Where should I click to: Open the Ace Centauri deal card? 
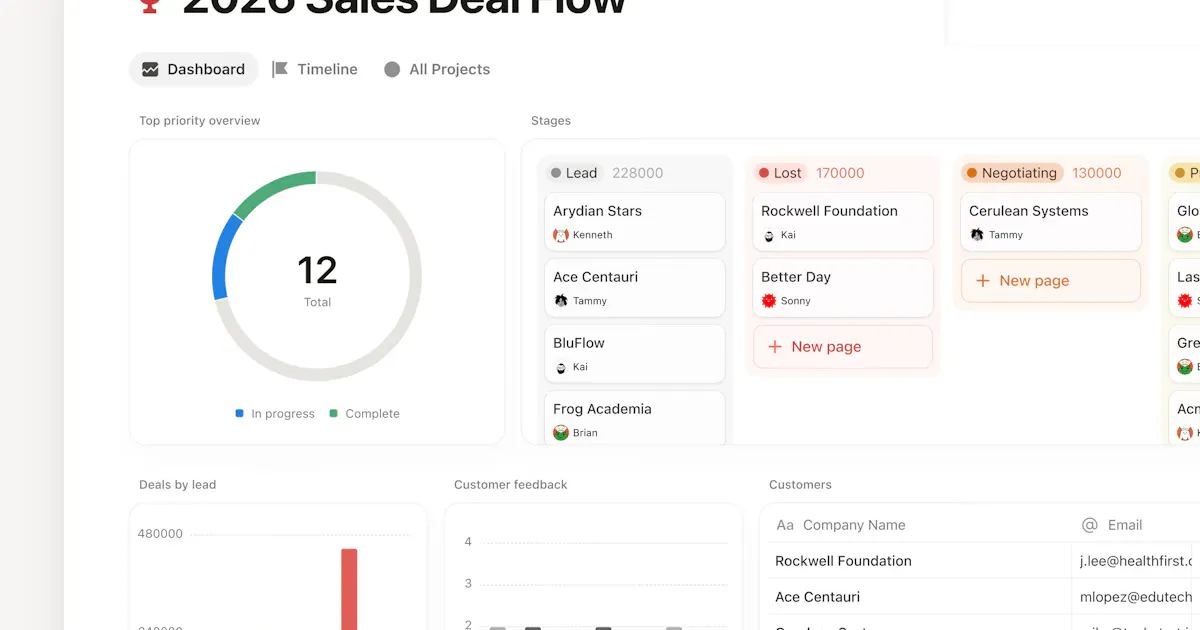(635, 288)
